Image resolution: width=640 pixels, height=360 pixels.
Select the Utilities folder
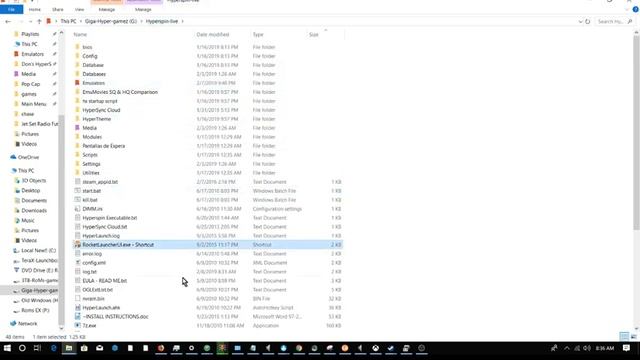click(x=91, y=173)
